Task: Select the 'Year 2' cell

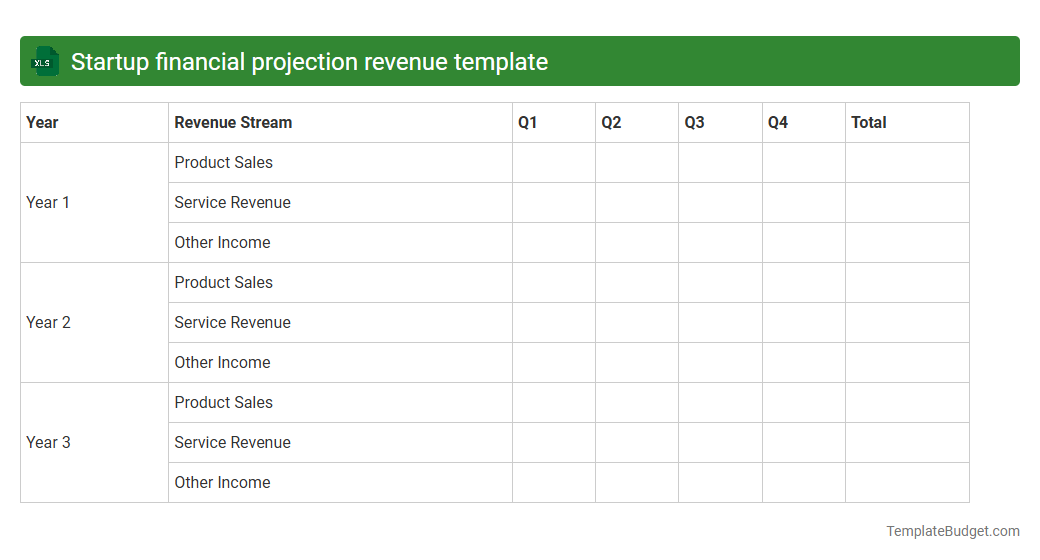Action: pyautogui.click(x=94, y=322)
